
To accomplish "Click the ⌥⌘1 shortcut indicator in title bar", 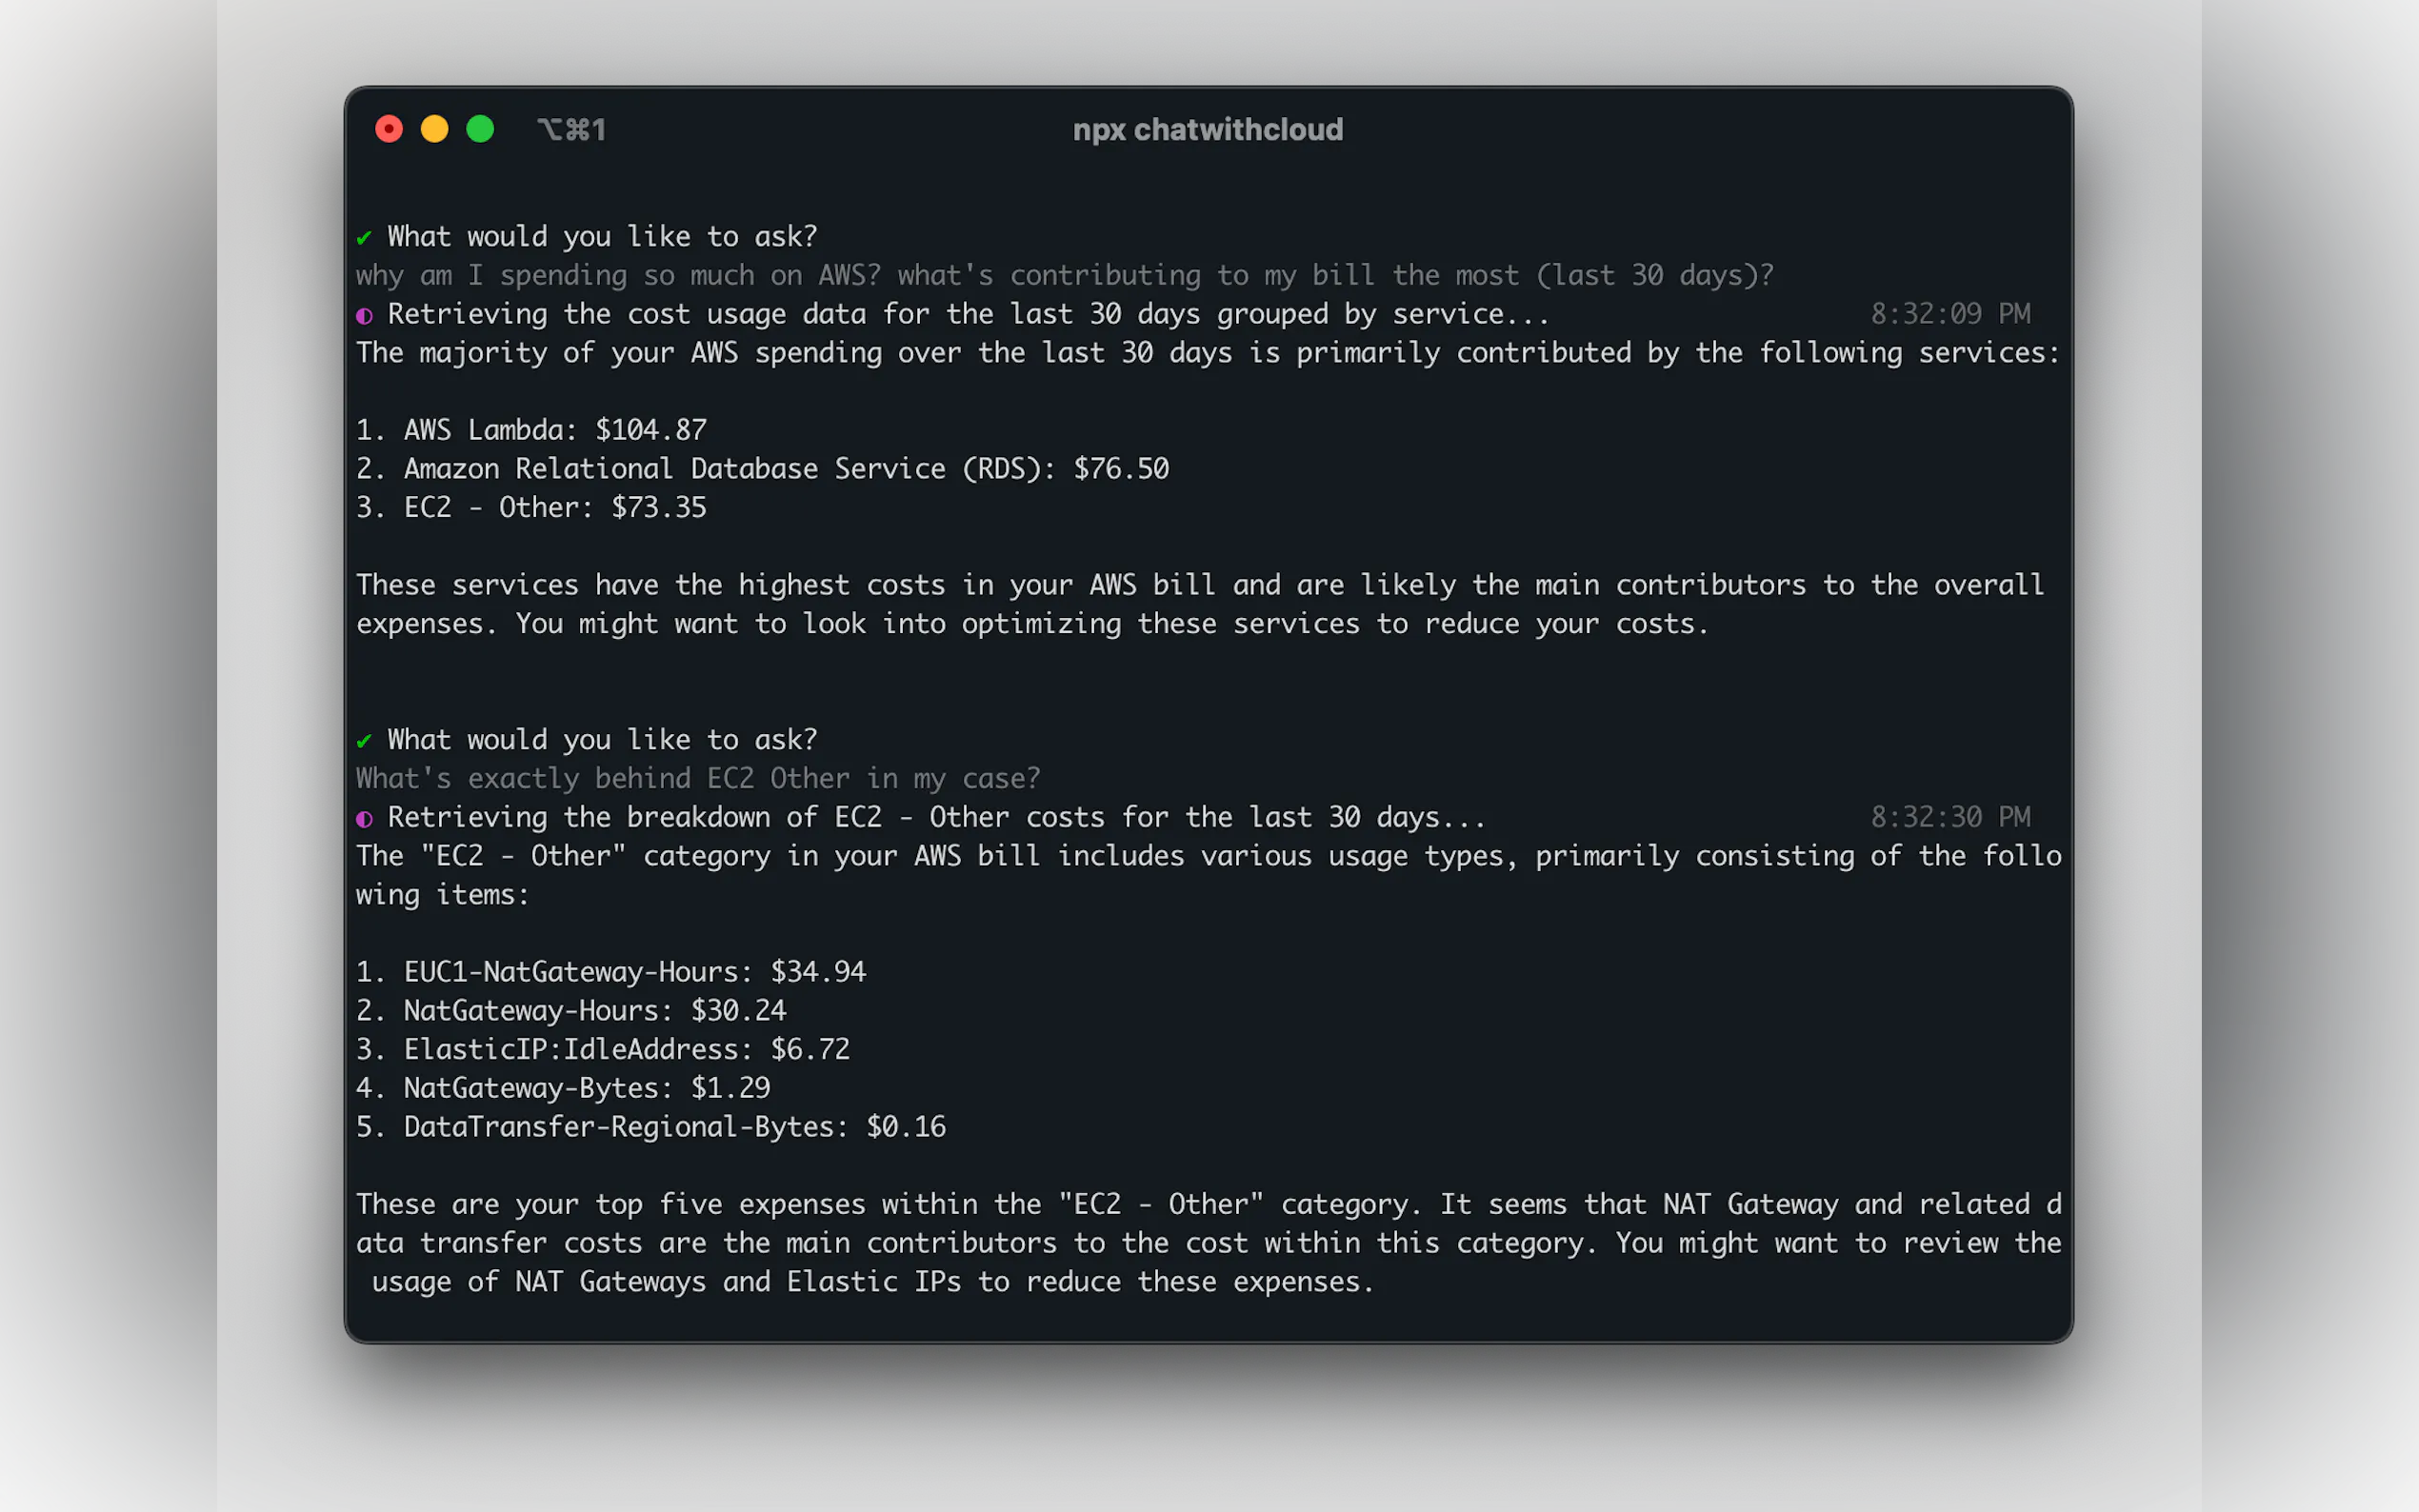I will [571, 130].
